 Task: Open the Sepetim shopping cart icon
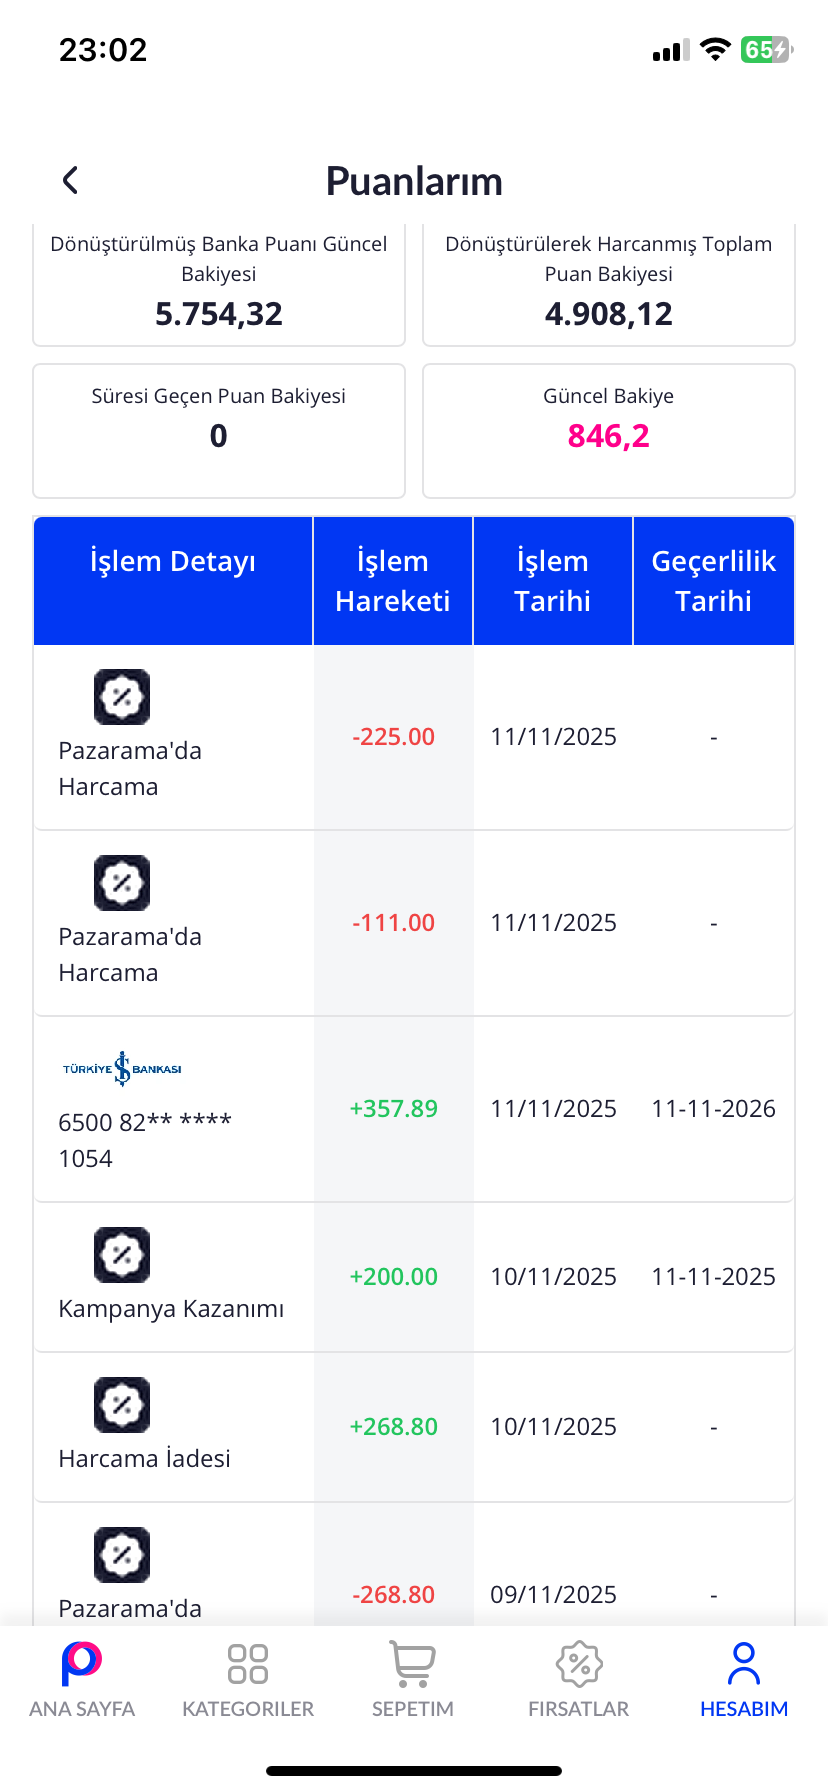point(412,1664)
